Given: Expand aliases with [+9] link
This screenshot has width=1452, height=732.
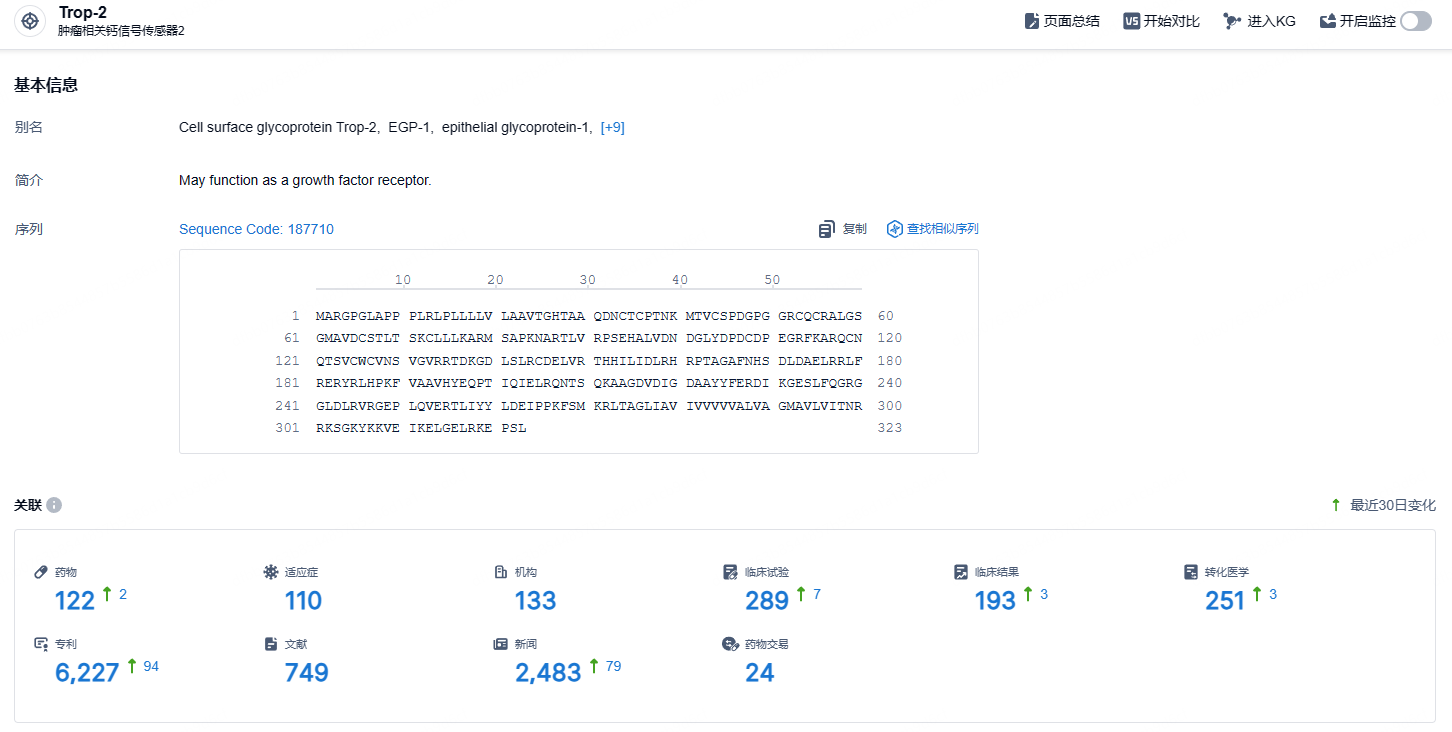Looking at the screenshot, I should click(x=612, y=127).
